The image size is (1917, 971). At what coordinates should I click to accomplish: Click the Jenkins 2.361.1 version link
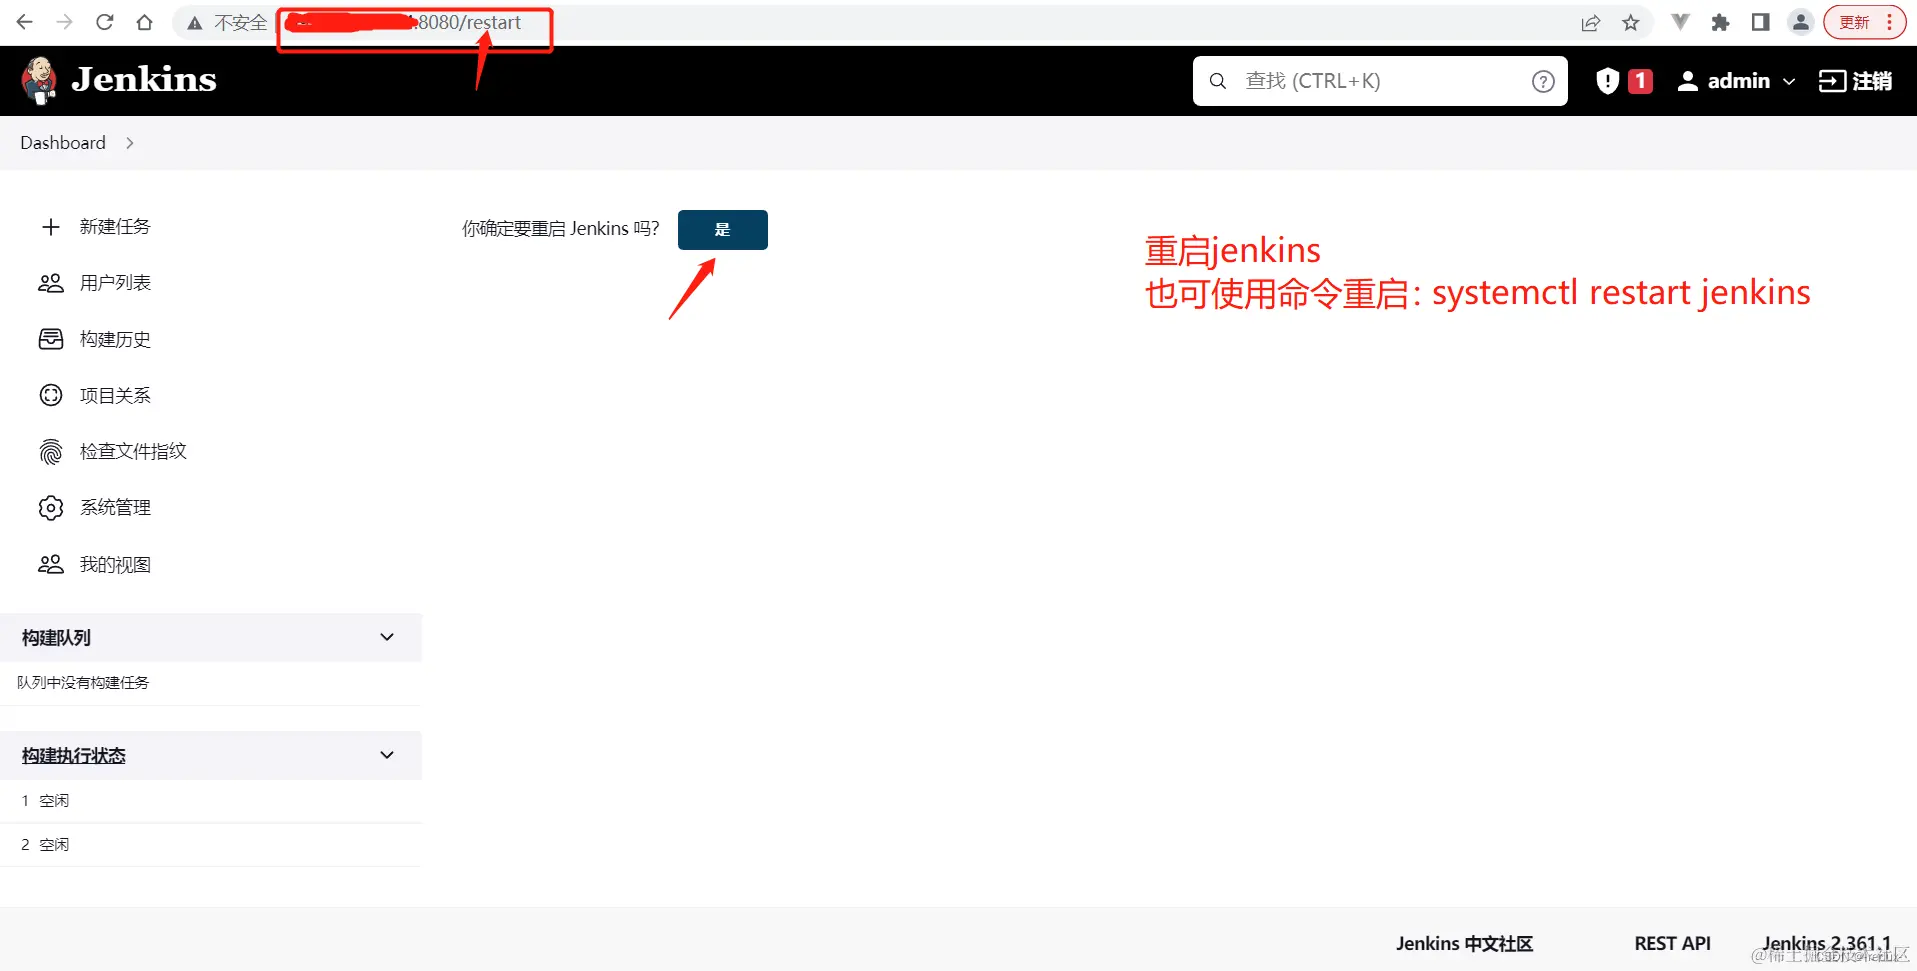(x=1826, y=943)
